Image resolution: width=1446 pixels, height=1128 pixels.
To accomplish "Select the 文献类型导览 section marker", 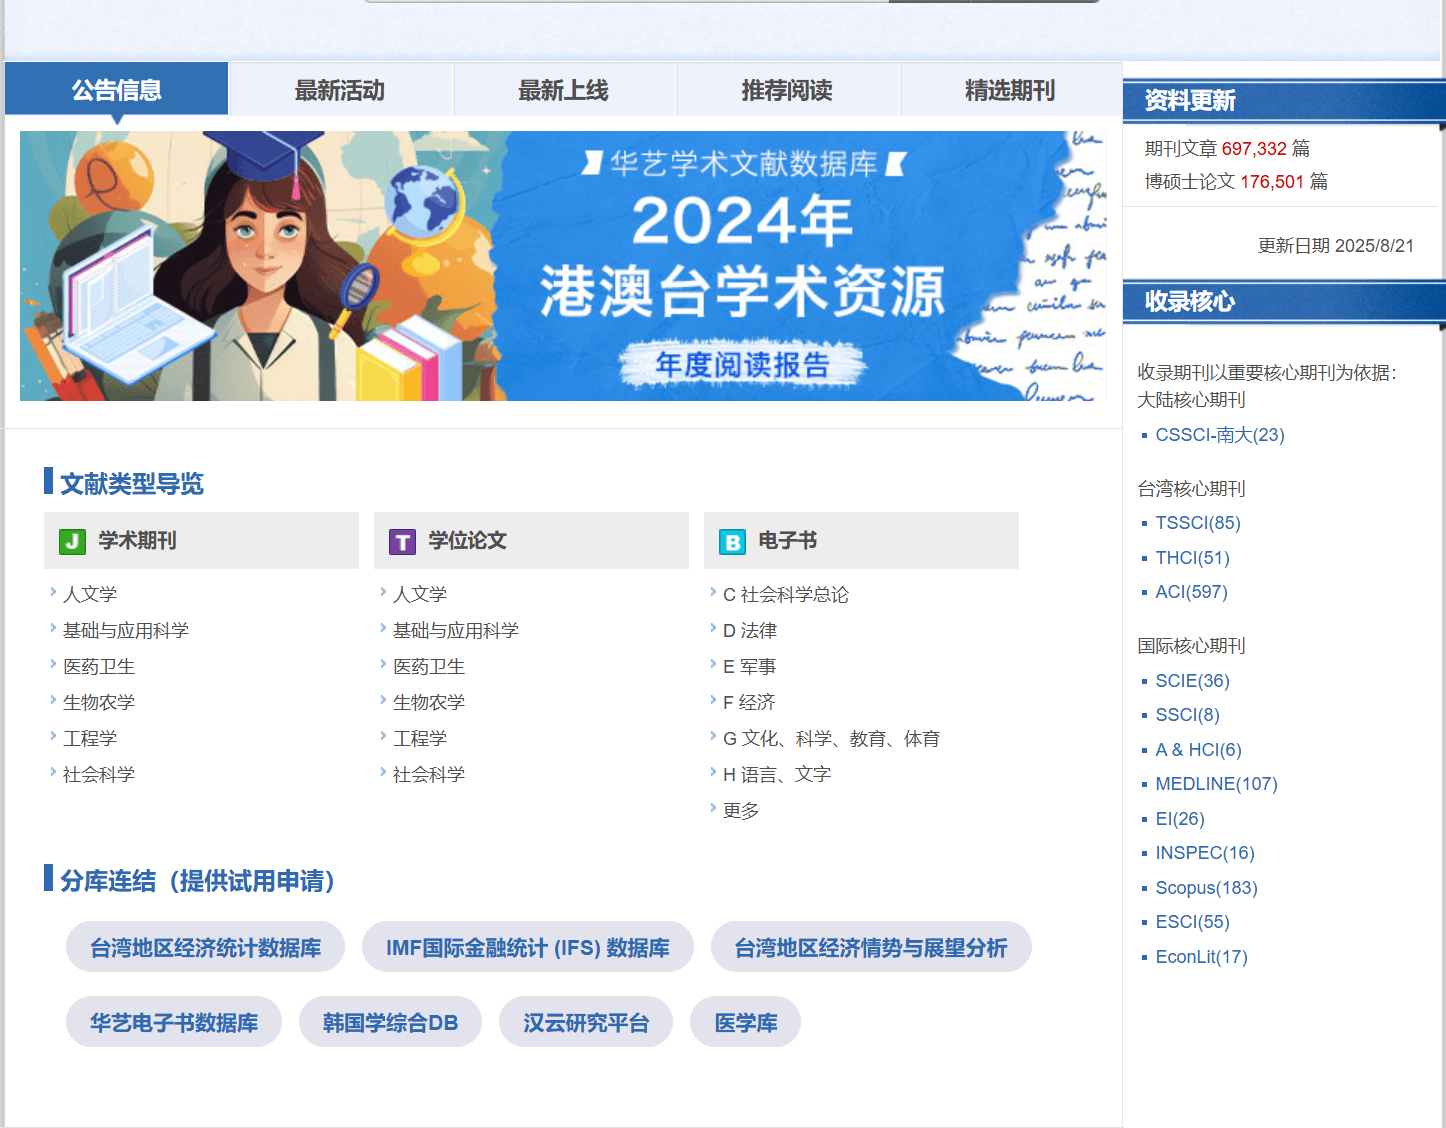I will pos(46,482).
